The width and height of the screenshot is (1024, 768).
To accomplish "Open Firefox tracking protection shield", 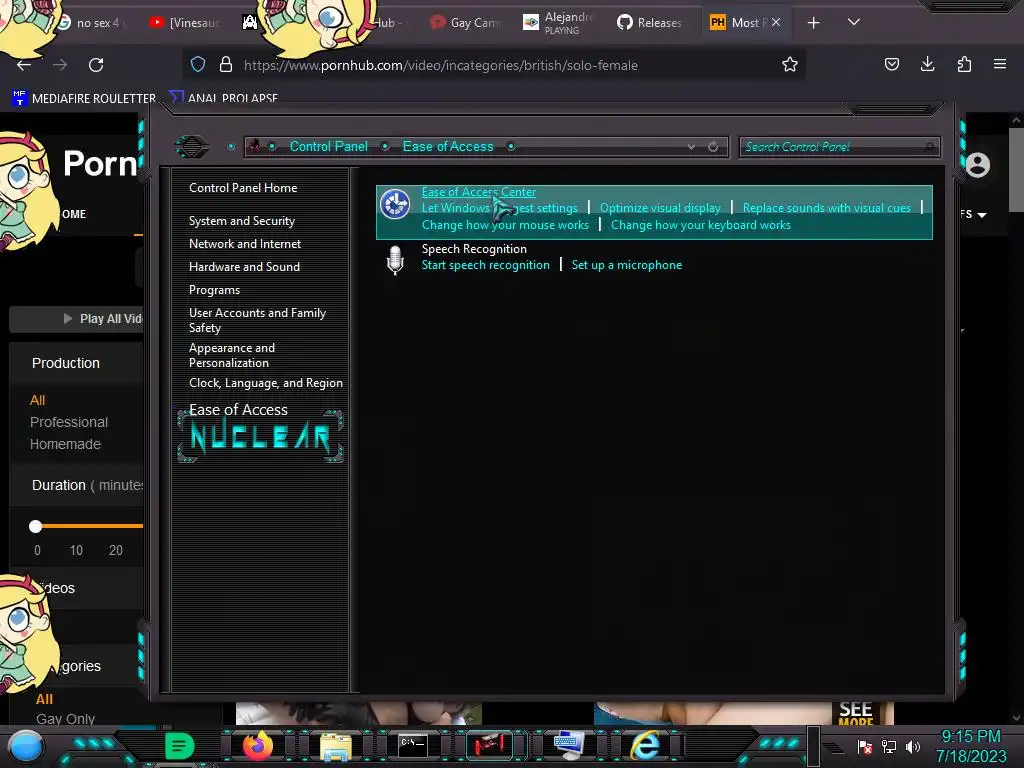I will click(x=198, y=64).
